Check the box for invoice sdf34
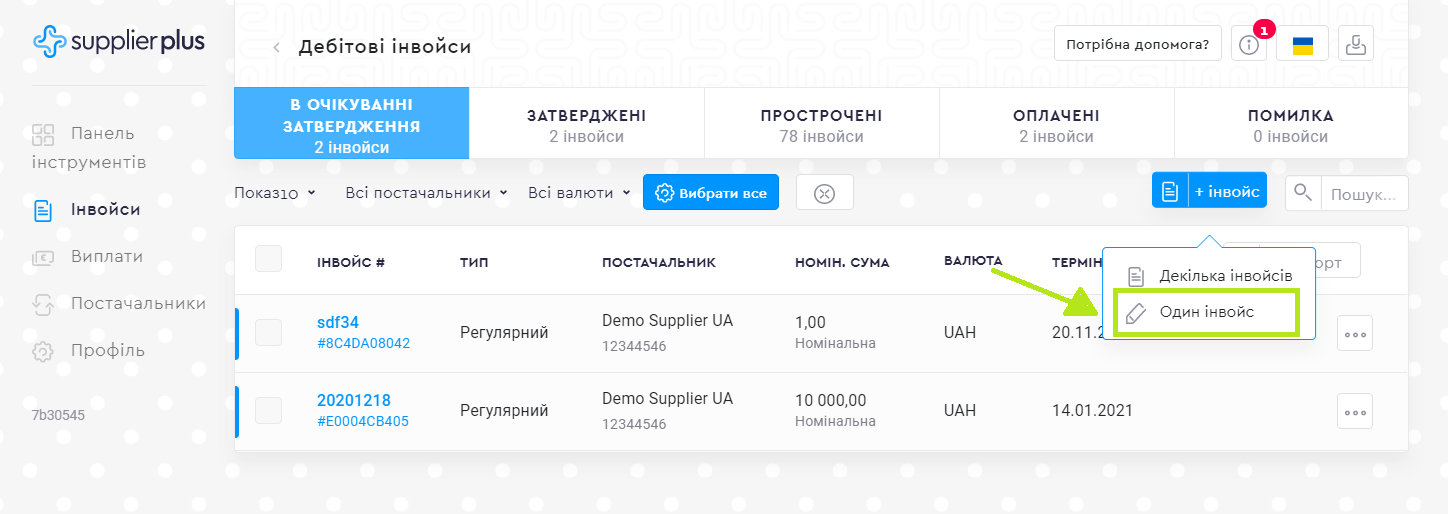 269,333
